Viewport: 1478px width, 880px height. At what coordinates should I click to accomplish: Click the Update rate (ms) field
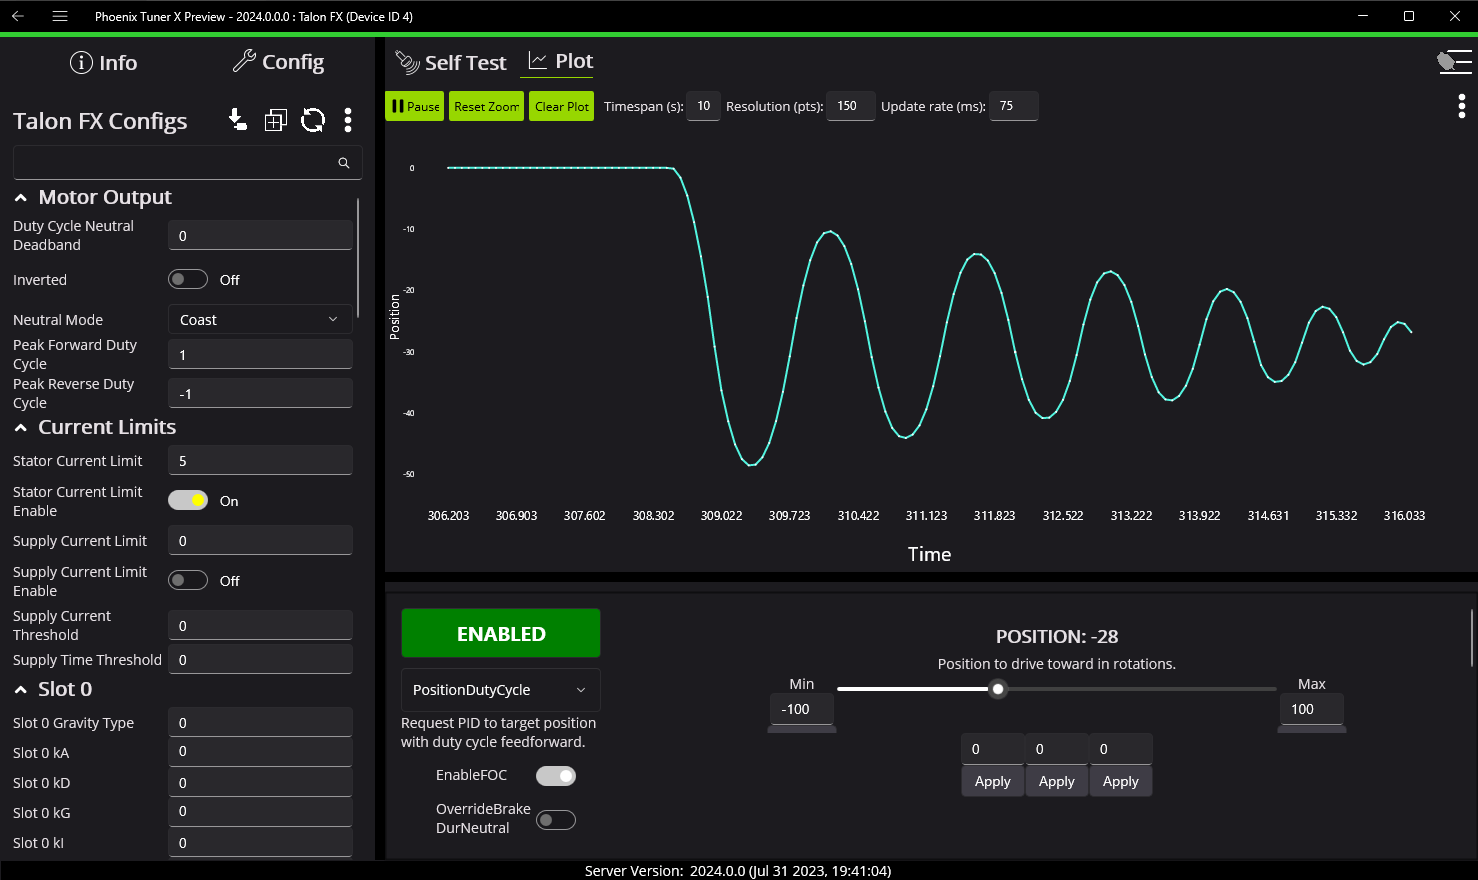coord(1014,106)
